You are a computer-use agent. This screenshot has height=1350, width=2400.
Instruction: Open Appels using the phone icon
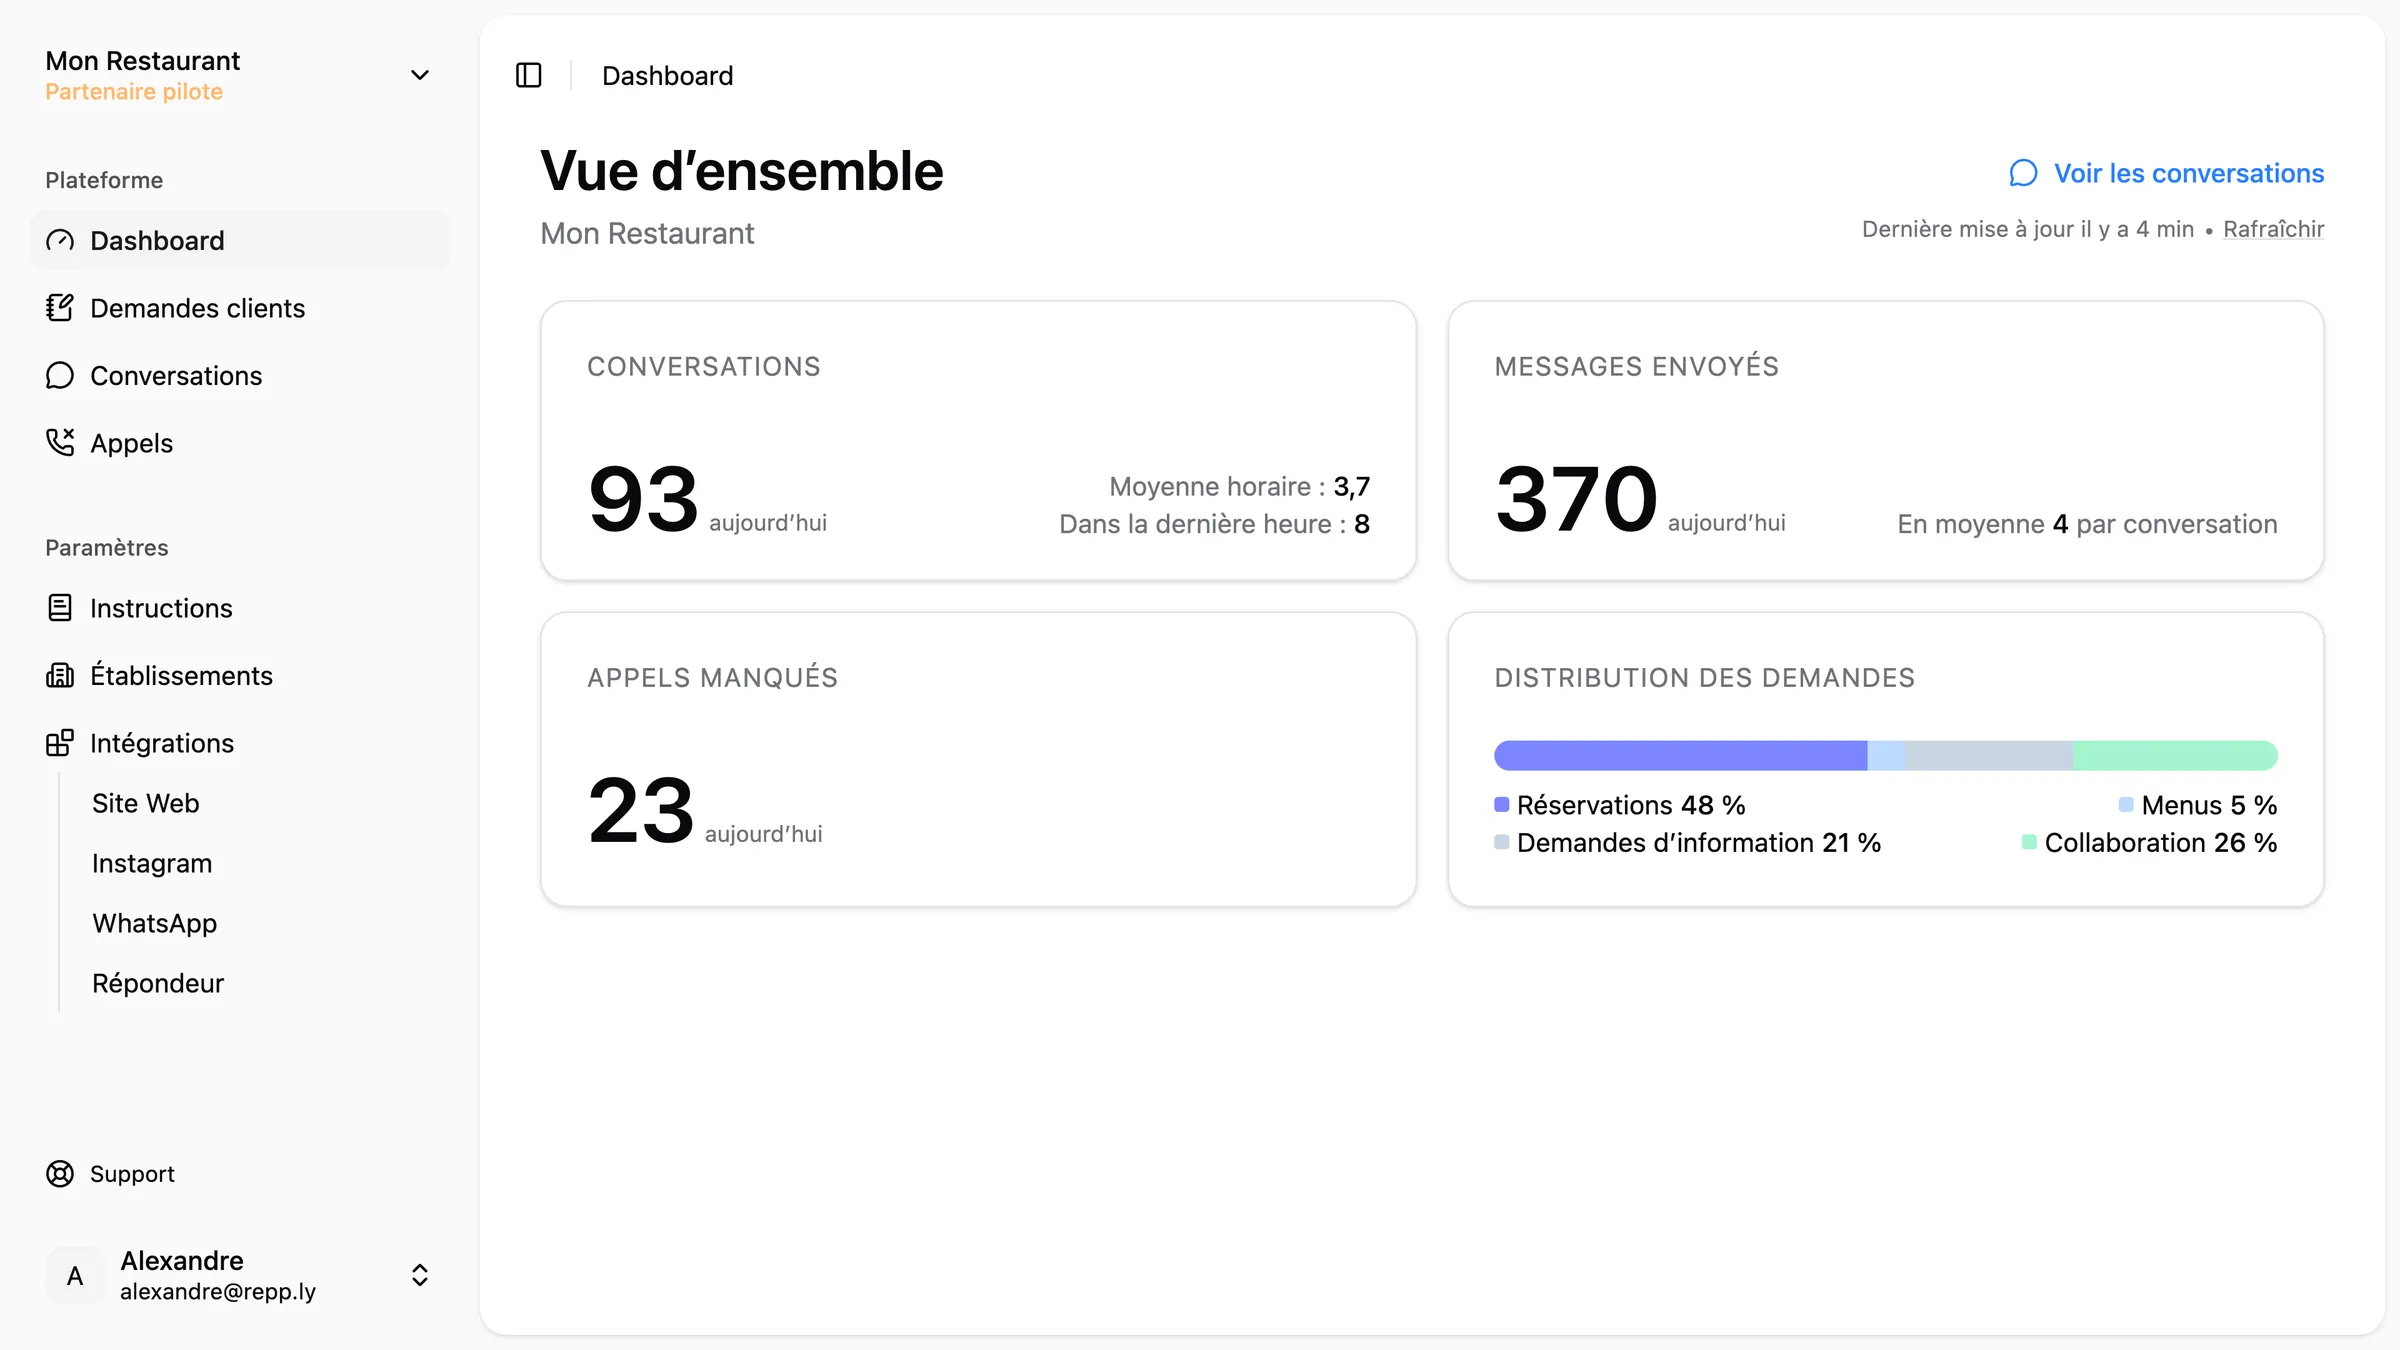pyautogui.click(x=60, y=442)
